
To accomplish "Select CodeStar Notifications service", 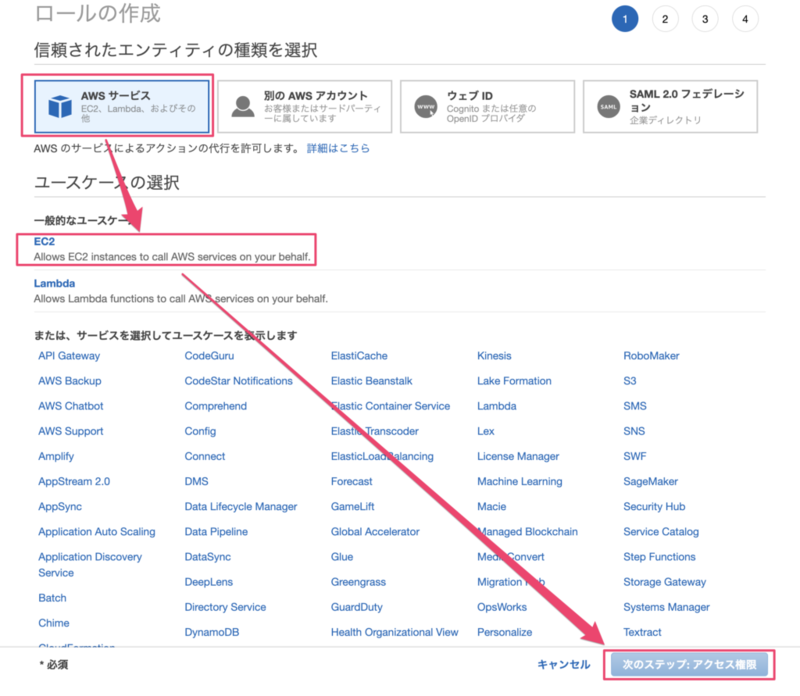I will click(x=239, y=381).
